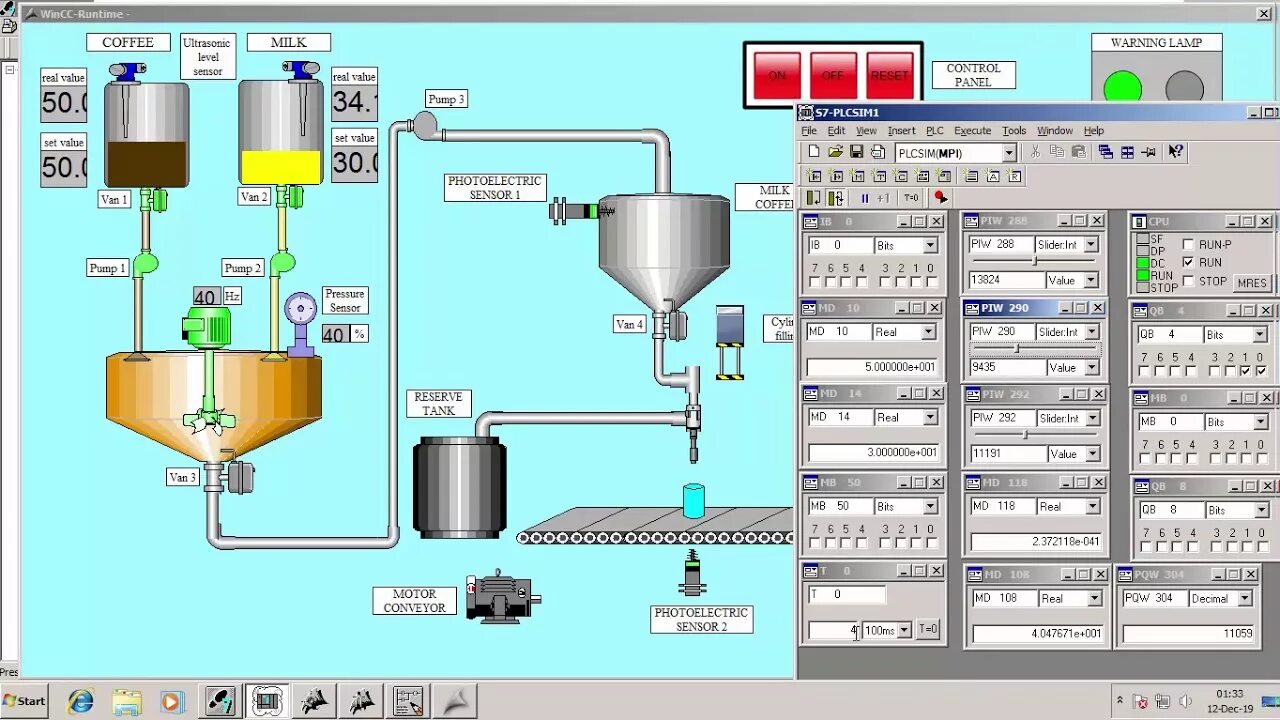Toggle bit 7 checkbox in IB 0 window
Image resolution: width=1280 pixels, height=720 pixels.
pos(815,282)
